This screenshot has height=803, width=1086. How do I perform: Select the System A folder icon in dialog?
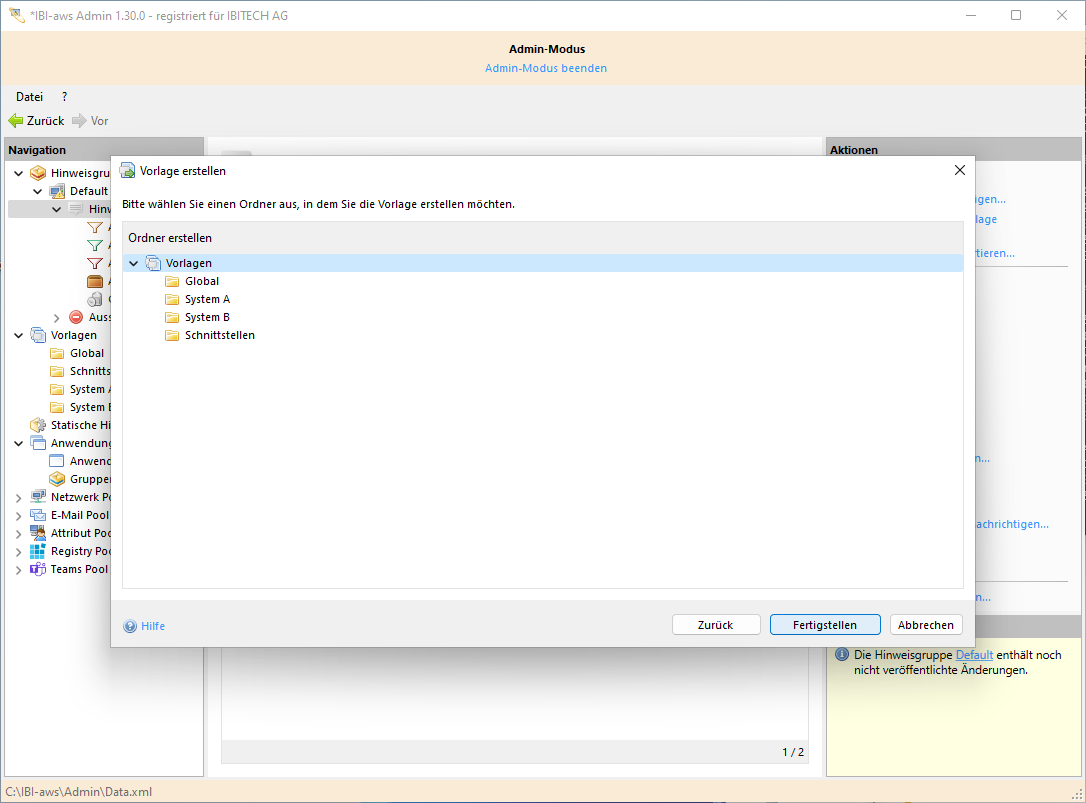pyautogui.click(x=172, y=299)
